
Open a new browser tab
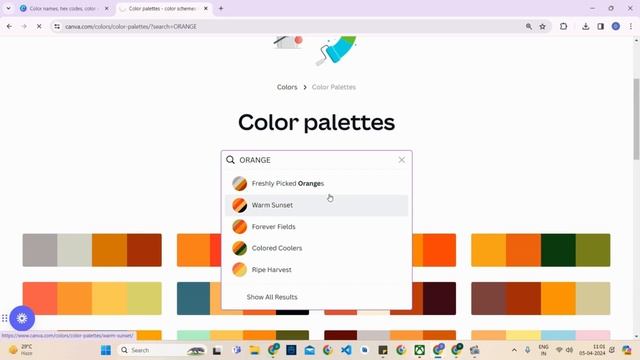pyautogui.click(x=221, y=8)
